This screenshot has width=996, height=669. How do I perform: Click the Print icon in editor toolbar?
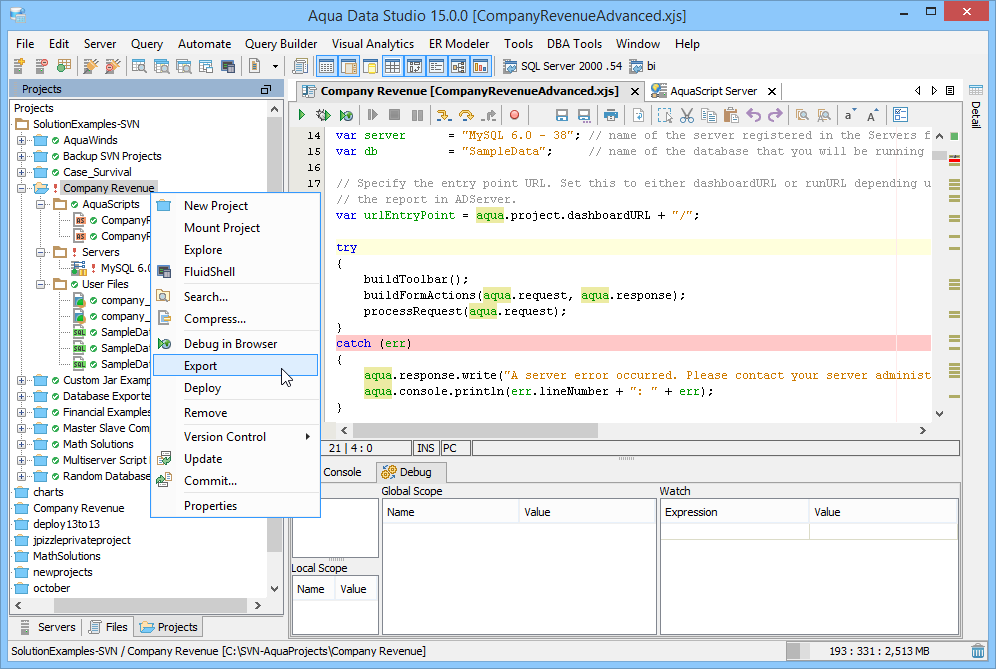point(610,115)
